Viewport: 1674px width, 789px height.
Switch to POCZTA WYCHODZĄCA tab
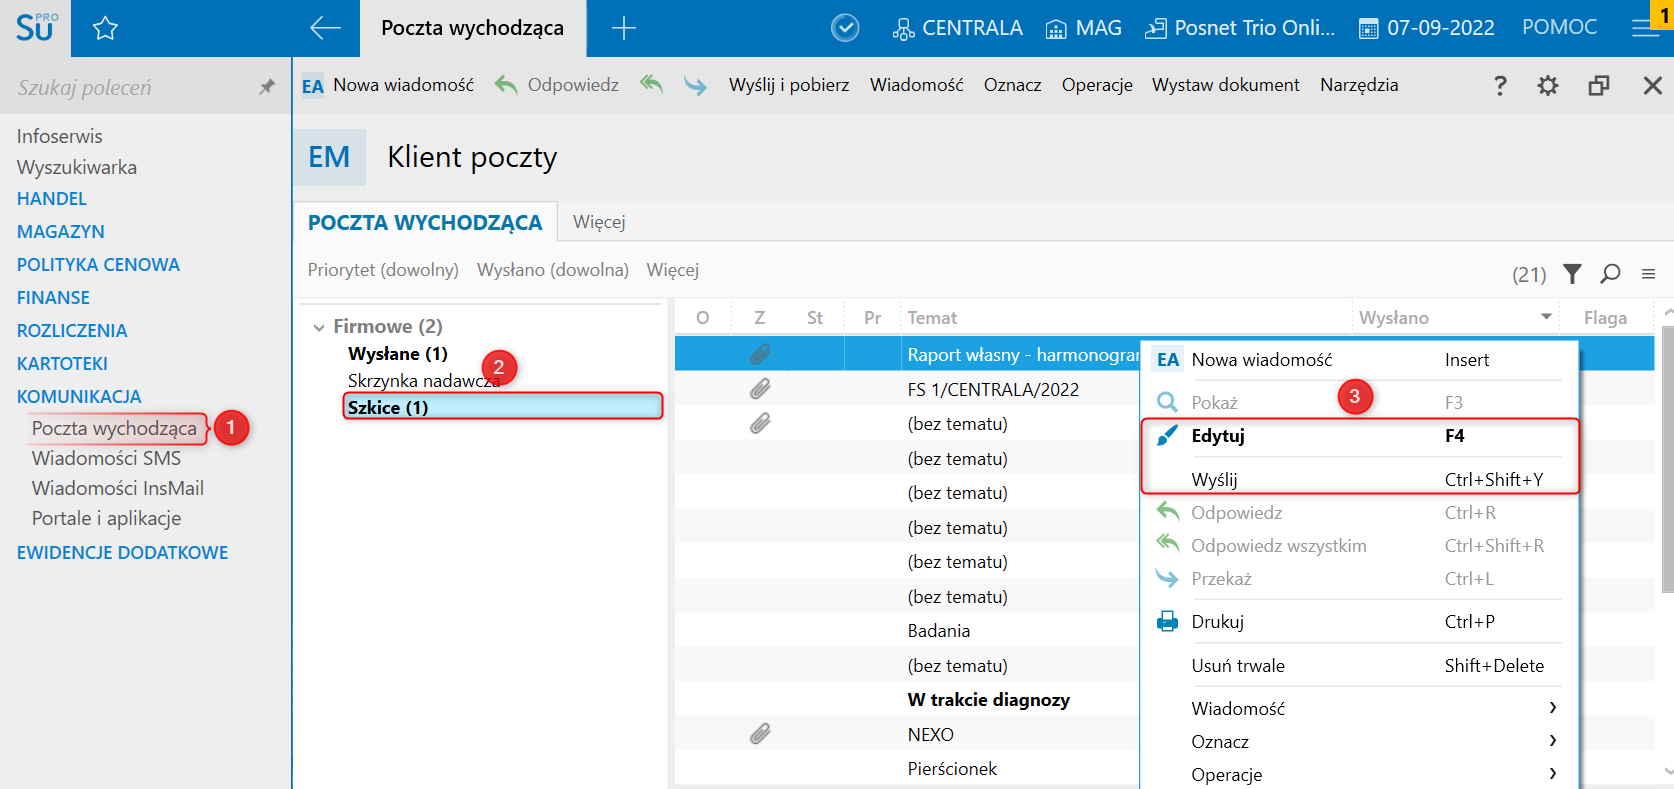425,223
